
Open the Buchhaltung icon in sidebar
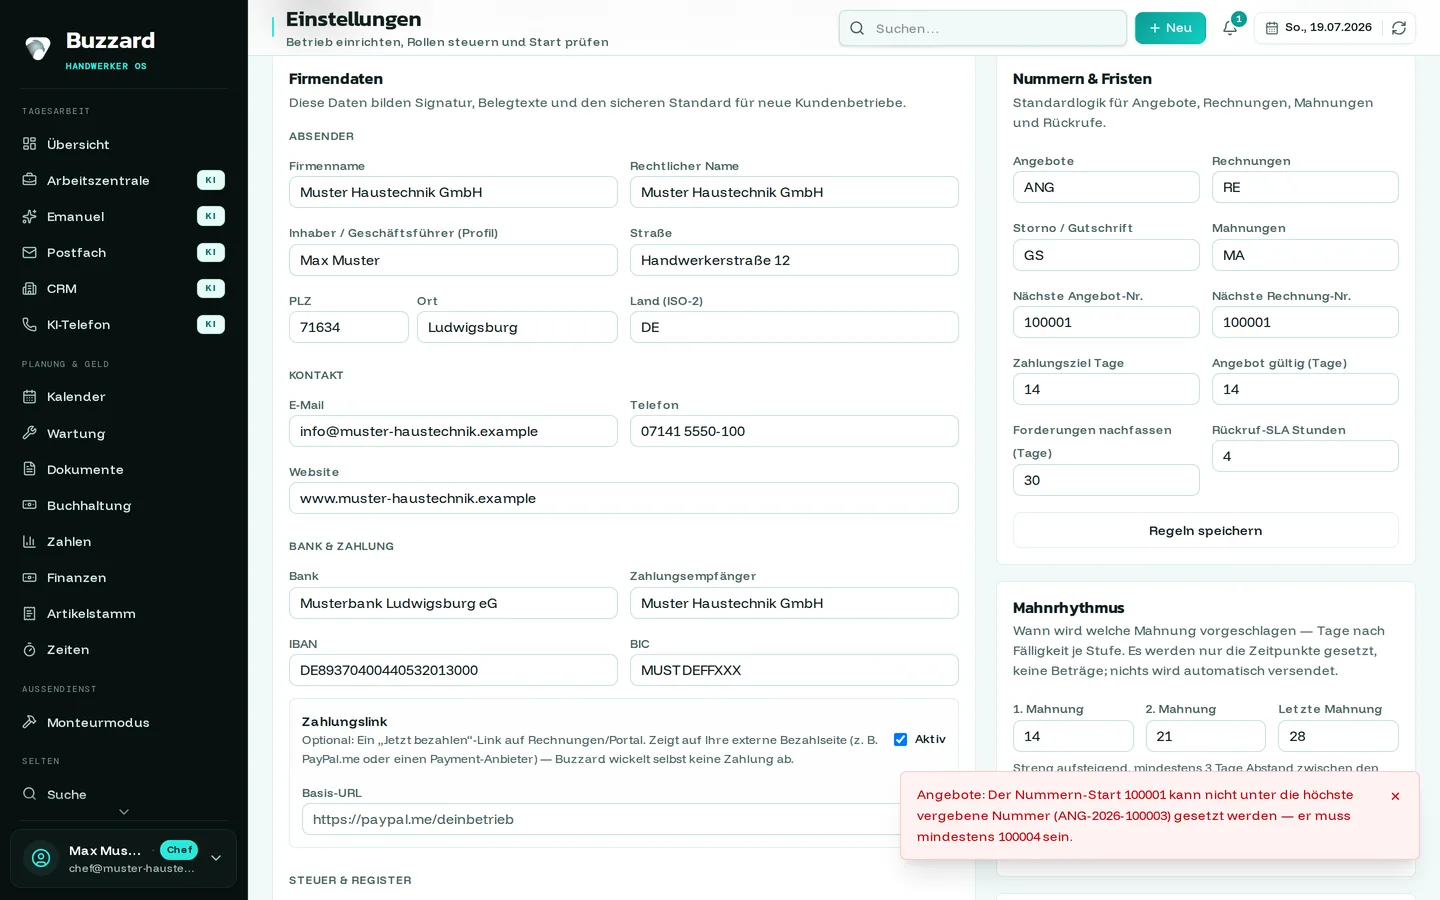pyautogui.click(x=29, y=505)
